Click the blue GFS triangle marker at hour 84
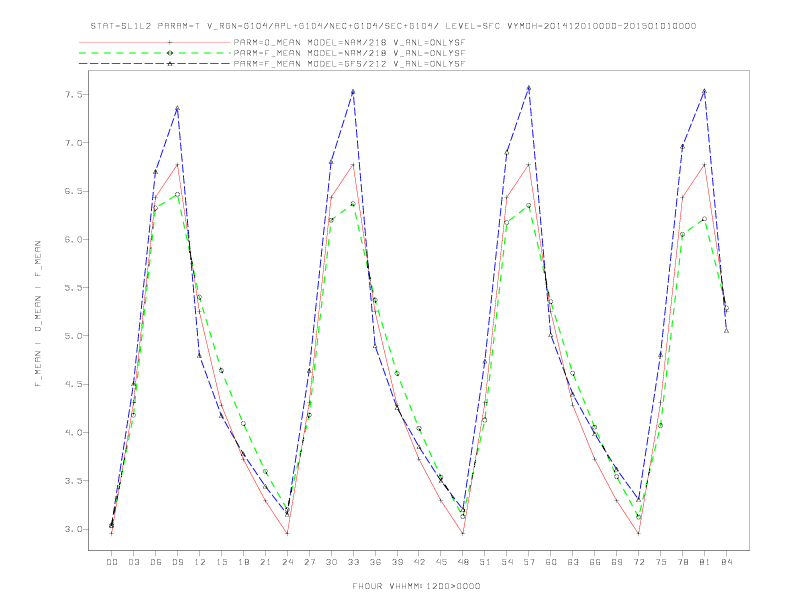This screenshot has height=612, width=792. pyautogui.click(x=726, y=331)
